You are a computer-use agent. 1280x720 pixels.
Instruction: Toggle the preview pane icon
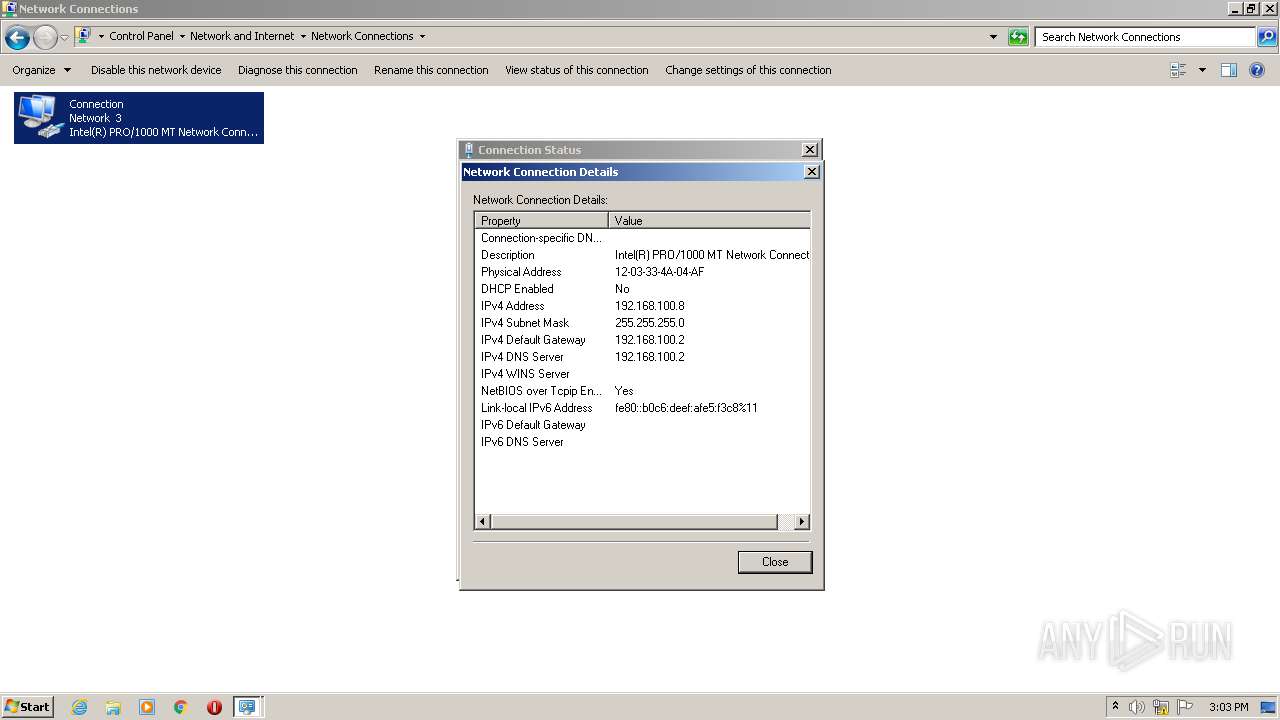(1229, 70)
